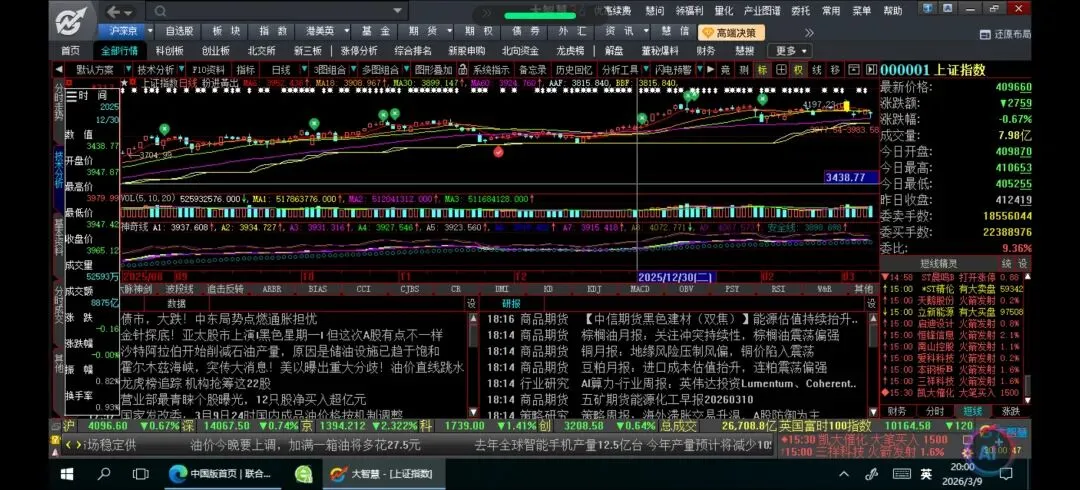
Task: Expand the 日线 period dropdown arrow
Action: coord(304,70)
